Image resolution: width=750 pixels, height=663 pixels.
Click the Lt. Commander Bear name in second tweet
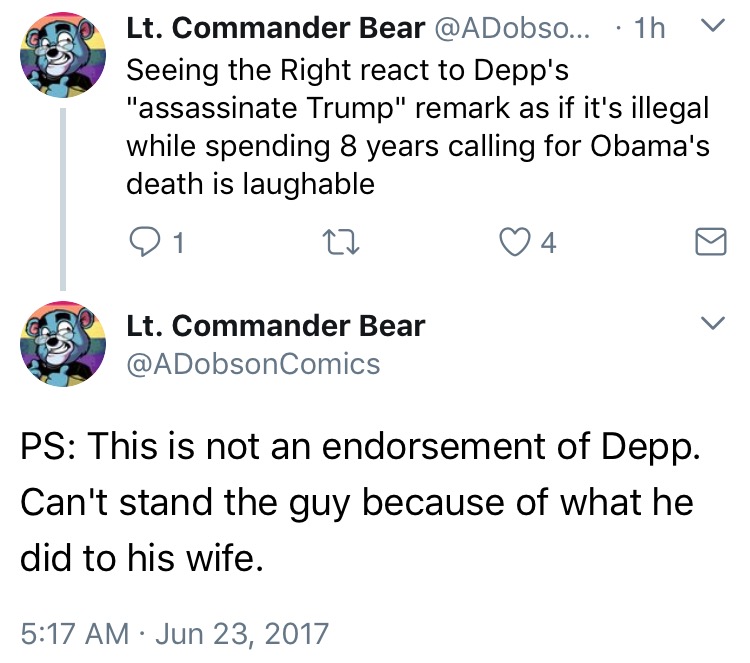(x=276, y=326)
